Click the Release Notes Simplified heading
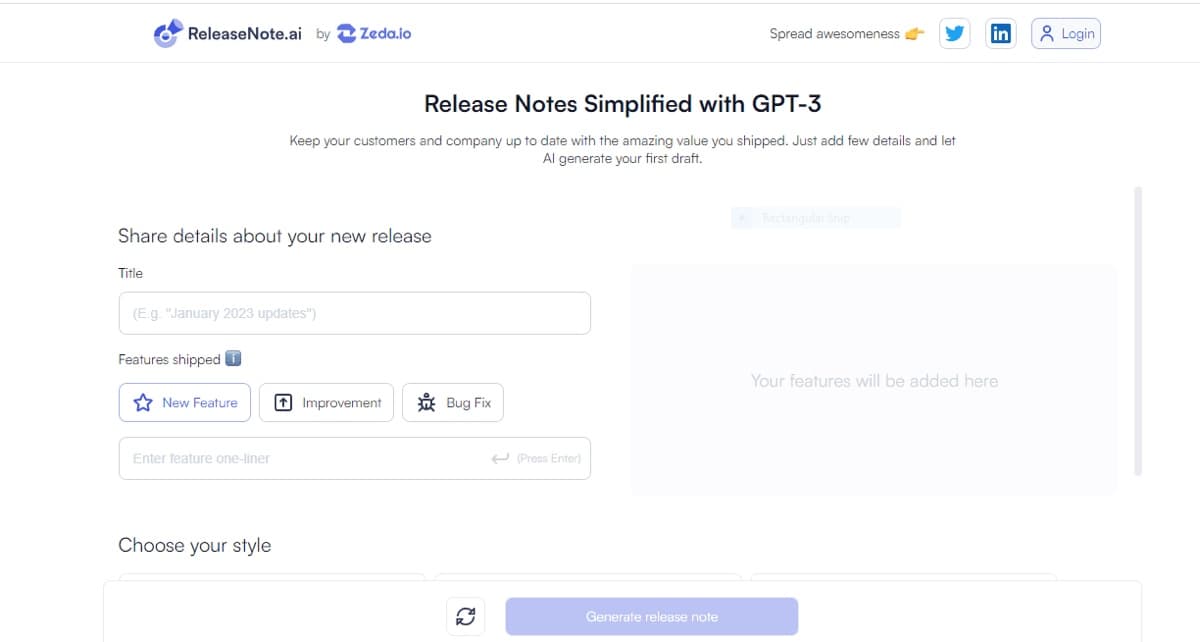Screen dimensions: 1200x642 (623, 103)
